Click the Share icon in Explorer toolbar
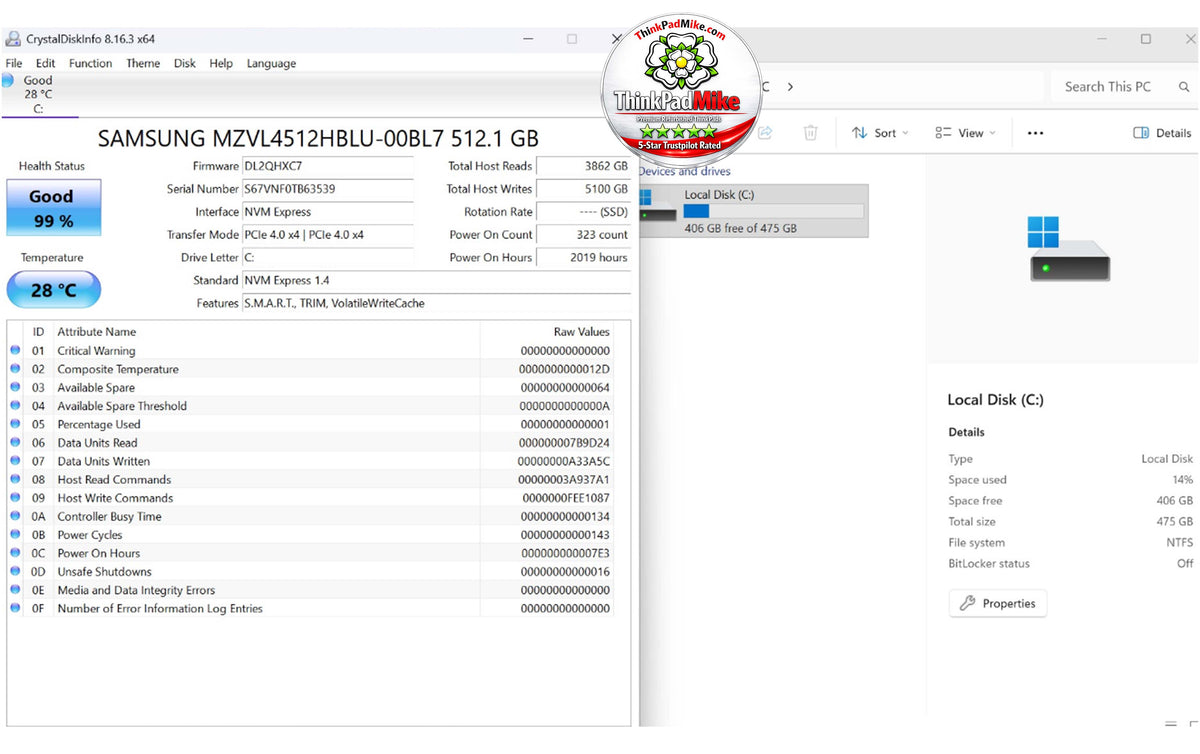 point(766,133)
